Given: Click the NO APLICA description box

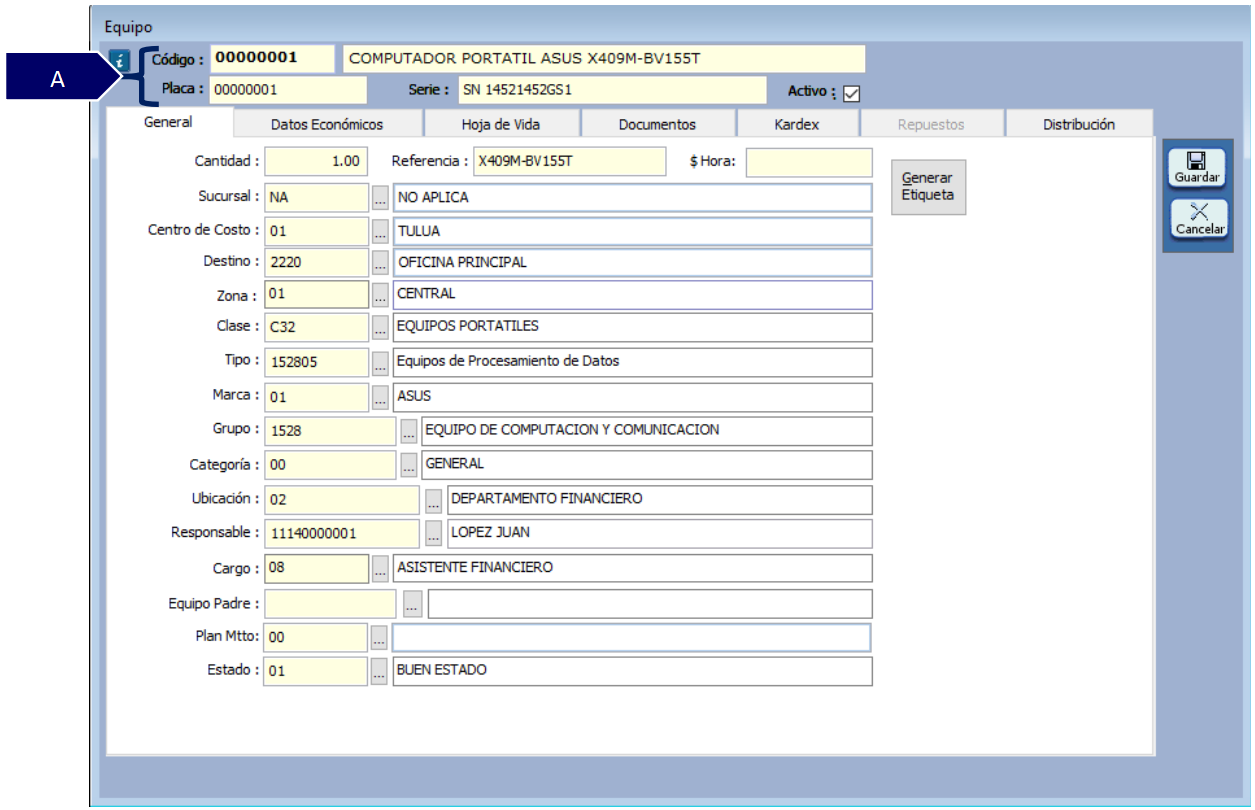Looking at the screenshot, I should tap(632, 198).
